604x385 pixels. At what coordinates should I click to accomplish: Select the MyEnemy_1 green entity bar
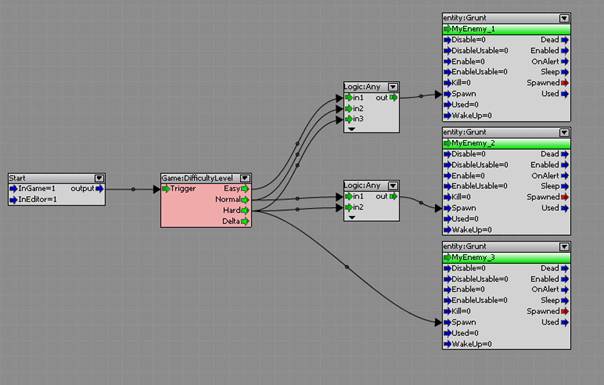506,29
